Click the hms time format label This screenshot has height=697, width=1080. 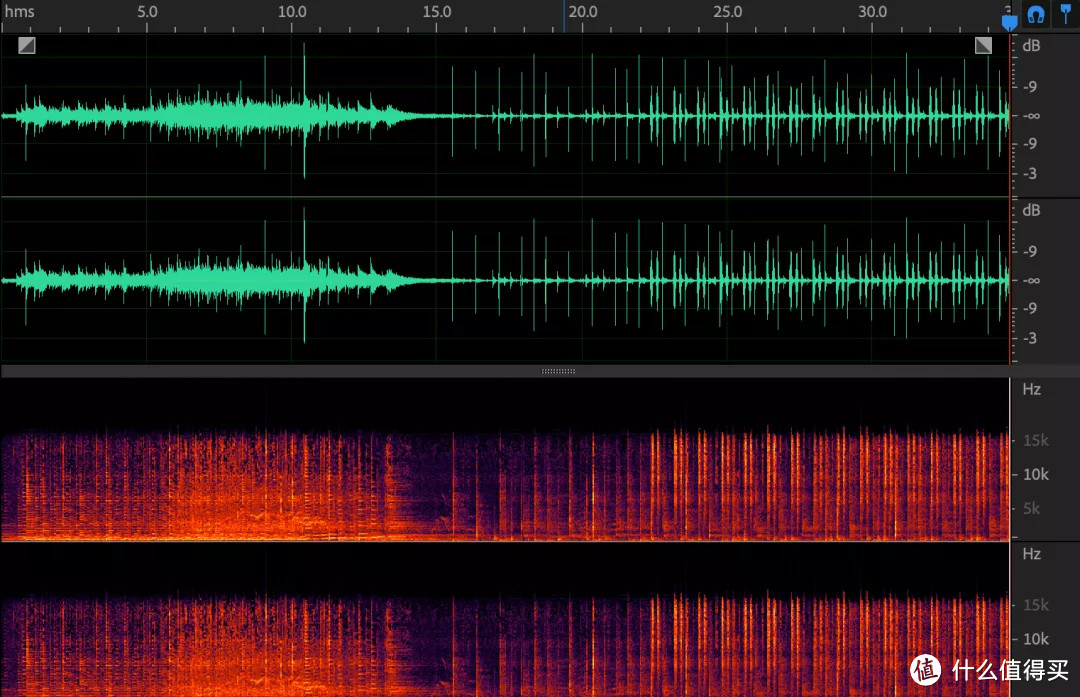click(x=19, y=12)
